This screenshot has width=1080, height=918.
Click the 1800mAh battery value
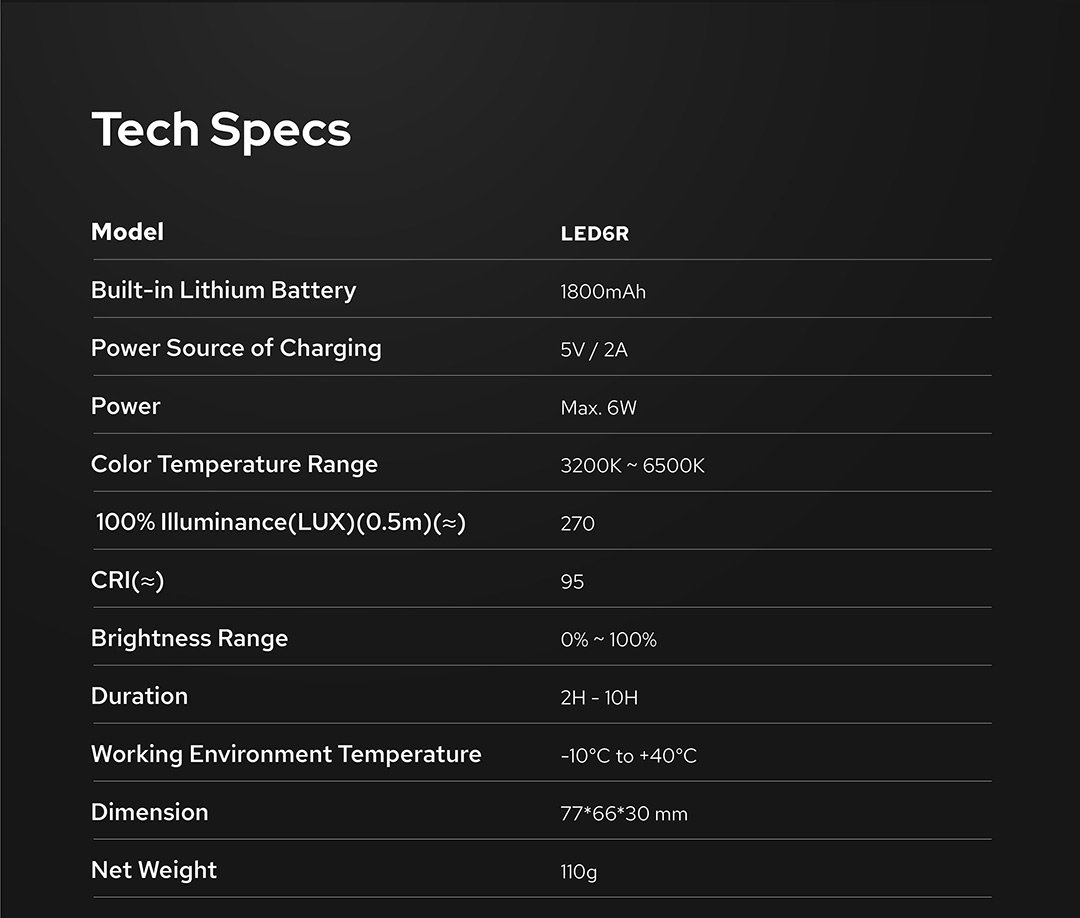[x=603, y=292]
